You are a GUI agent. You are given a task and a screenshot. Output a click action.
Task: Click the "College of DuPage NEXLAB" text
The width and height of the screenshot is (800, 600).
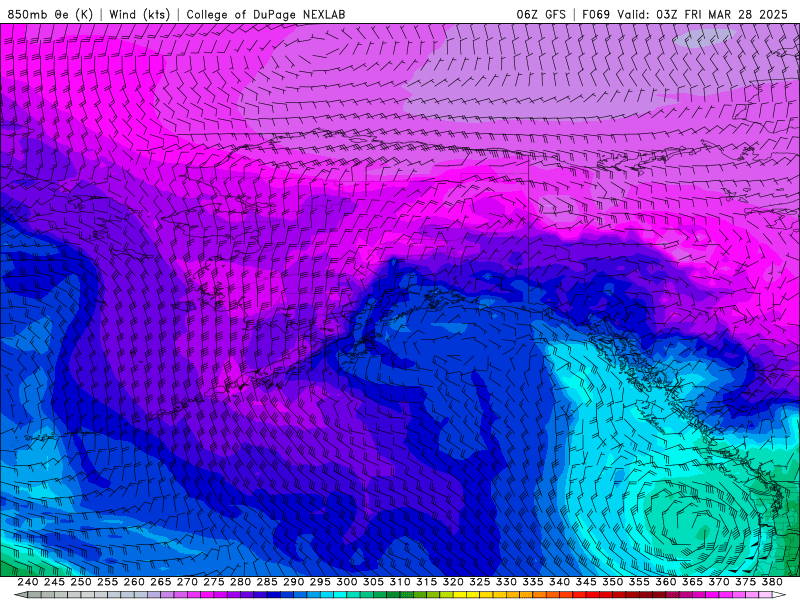pyautogui.click(x=266, y=14)
